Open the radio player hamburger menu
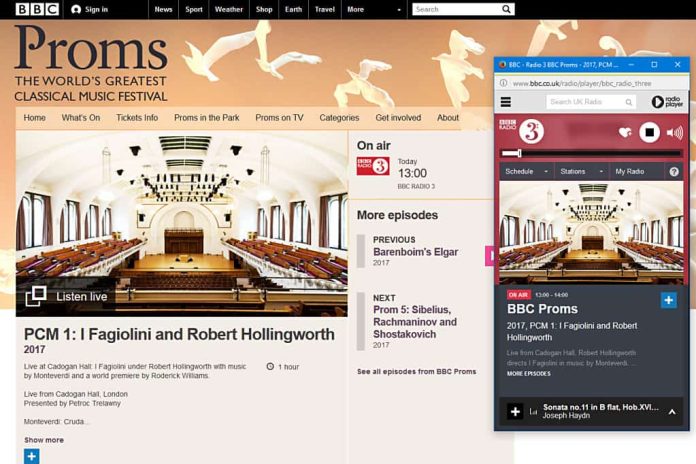696x464 pixels. coord(506,102)
